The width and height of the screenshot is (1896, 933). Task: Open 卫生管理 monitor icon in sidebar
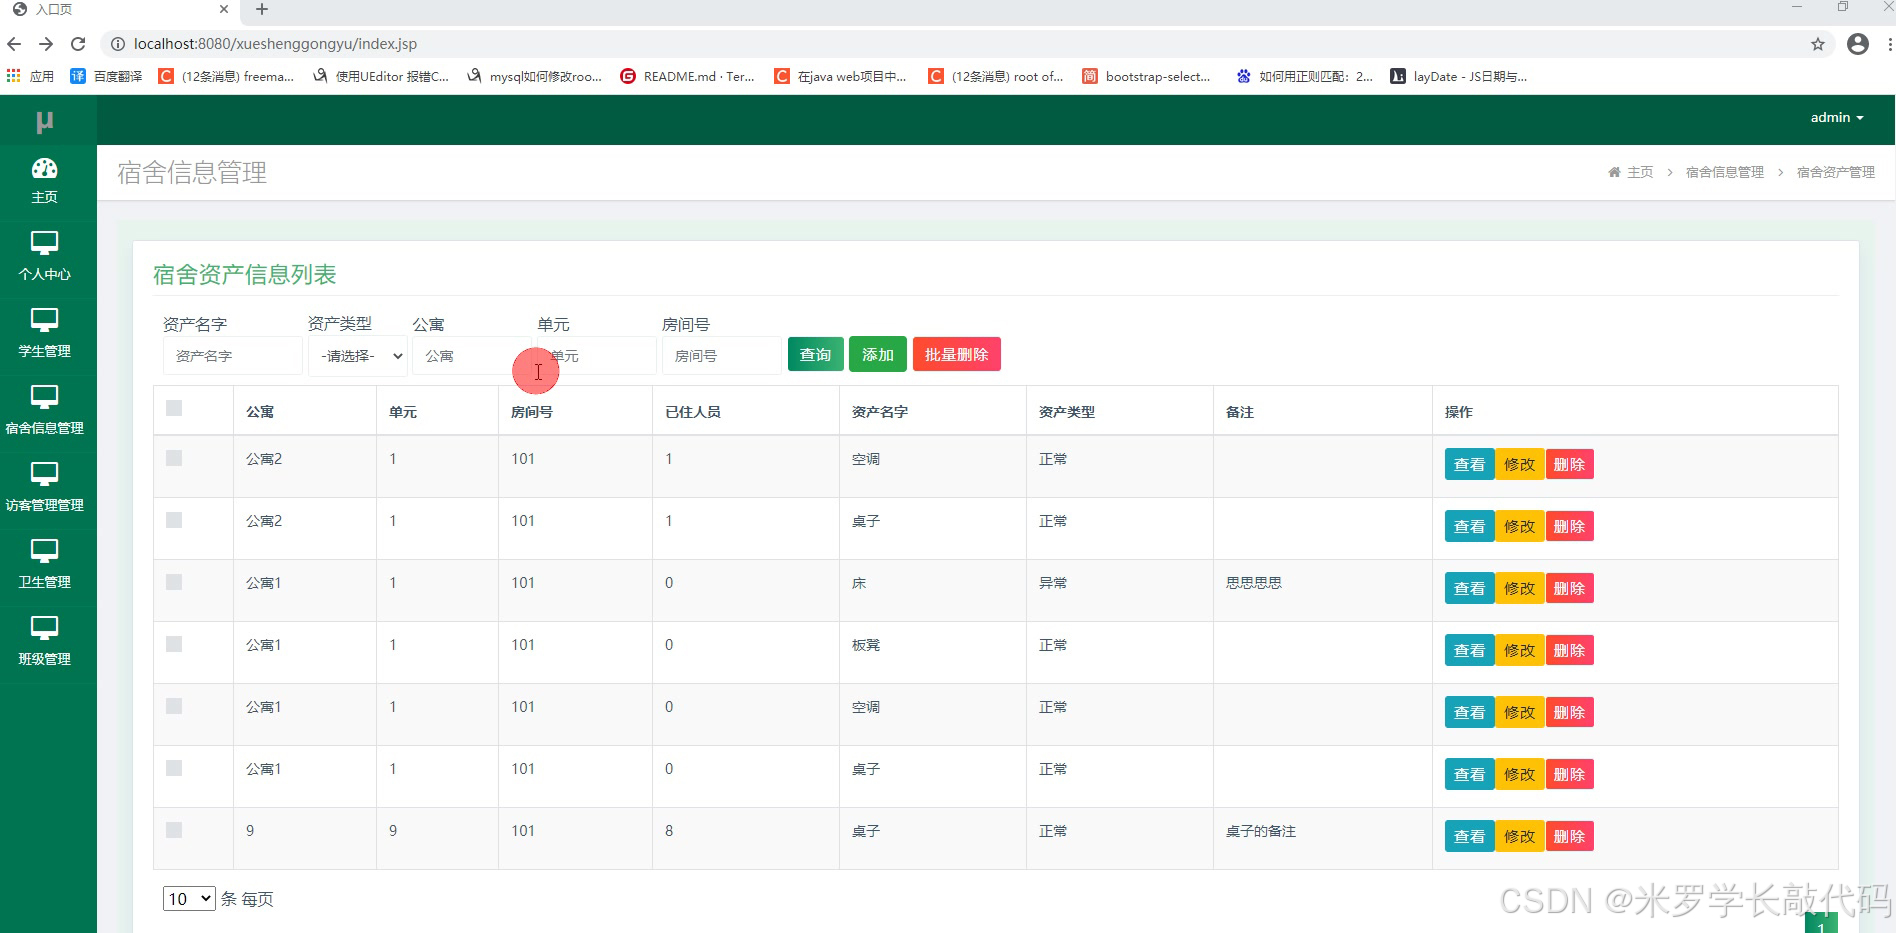[45, 551]
